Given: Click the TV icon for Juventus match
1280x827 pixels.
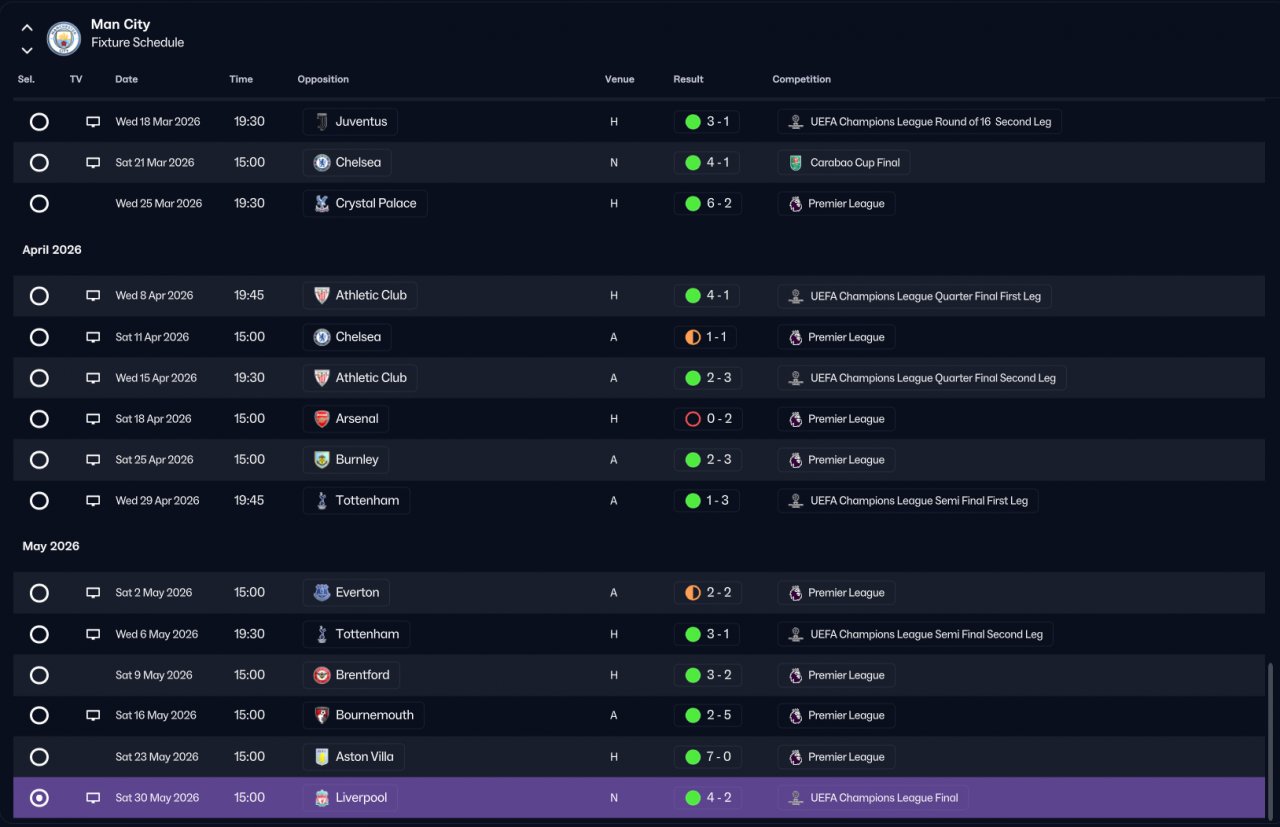Looking at the screenshot, I should tap(93, 122).
